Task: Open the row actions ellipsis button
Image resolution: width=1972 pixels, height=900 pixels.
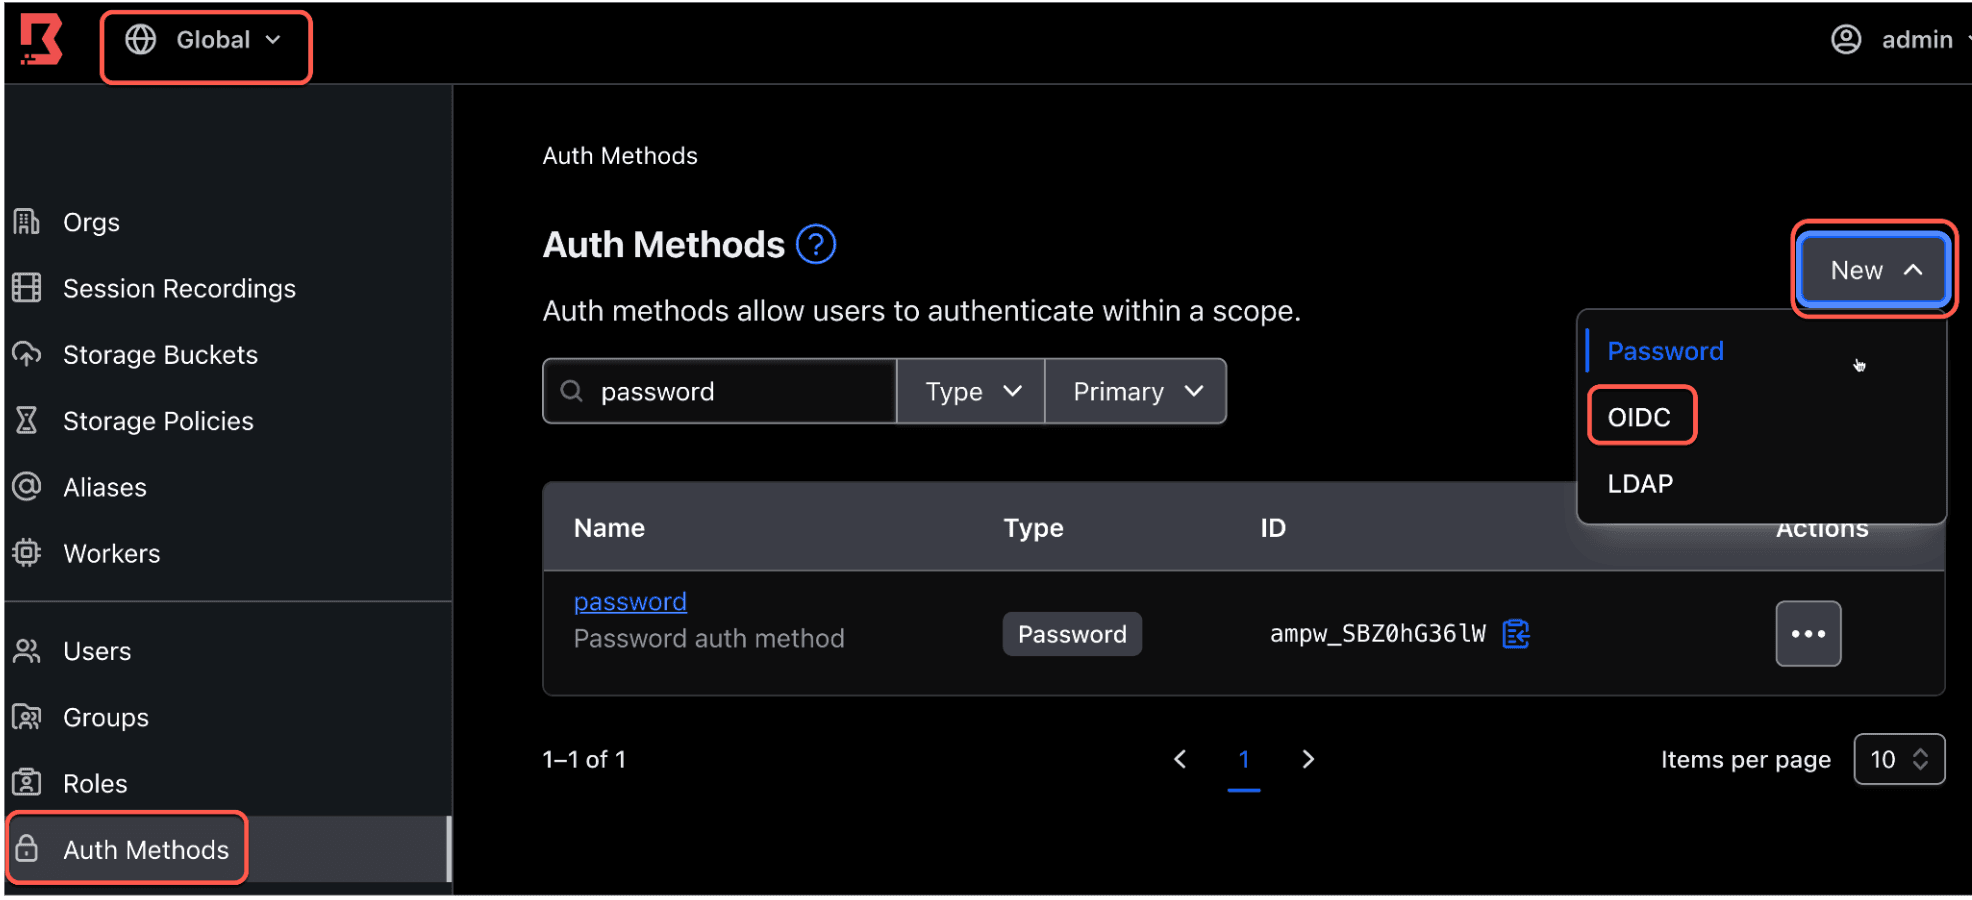Action: tap(1808, 634)
